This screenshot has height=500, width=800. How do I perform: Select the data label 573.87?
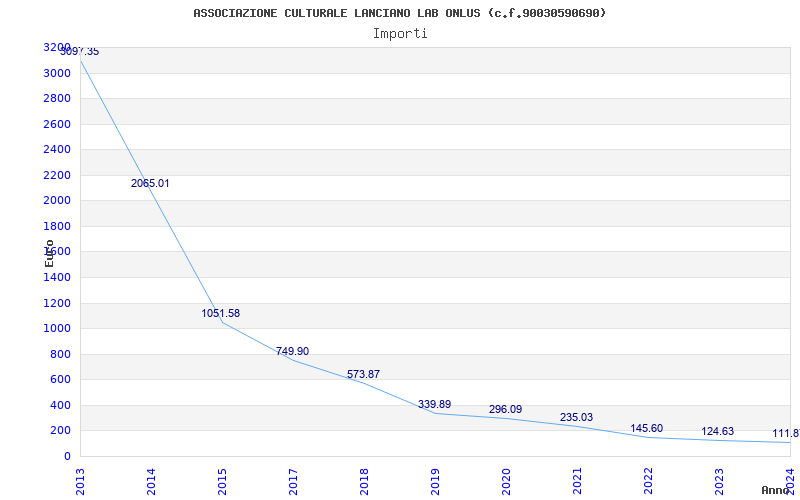[363, 374]
